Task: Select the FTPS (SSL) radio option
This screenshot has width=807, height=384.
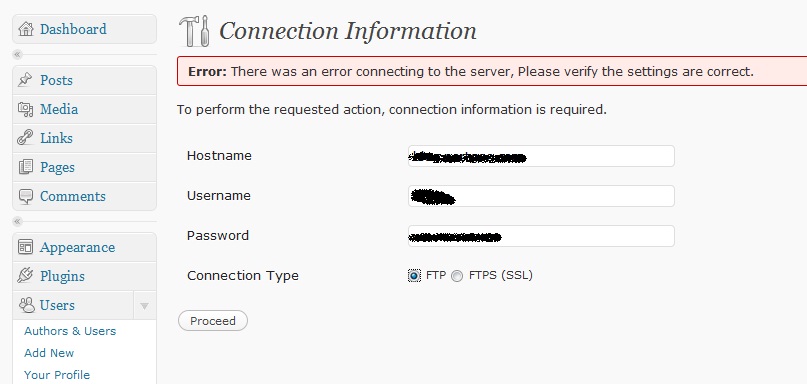Action: (x=457, y=276)
